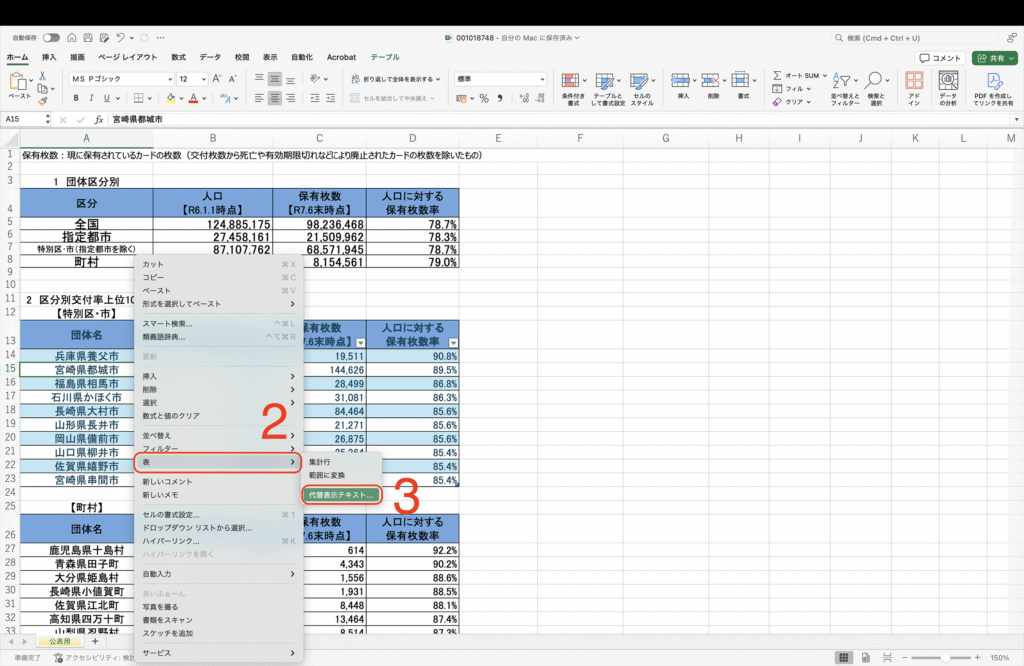
Task: Toggle Wrap Text (折り返して全体を表示する)
Action: point(396,79)
